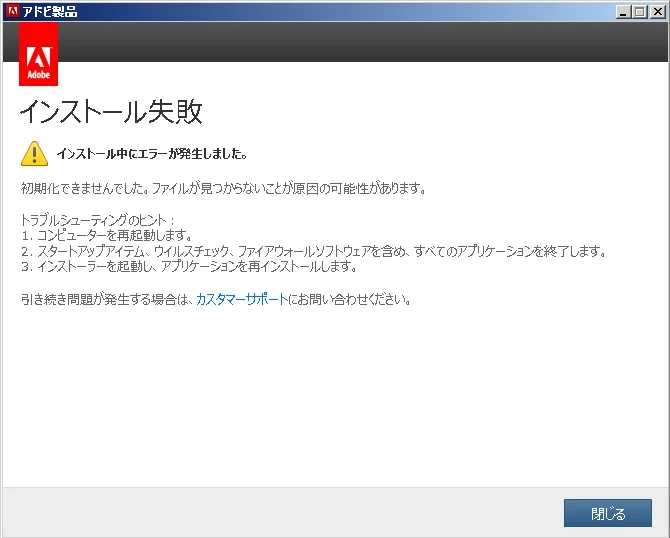Viewport: 670px width, 538px height.
Task: Open the カスタマーサポート link
Action: pyautogui.click(x=242, y=299)
